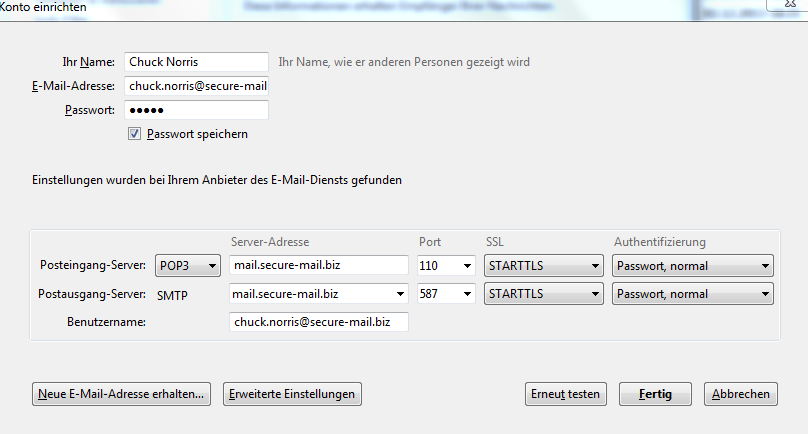
Task: Expand the Postausgang-Server address combo box
Action: (400, 294)
